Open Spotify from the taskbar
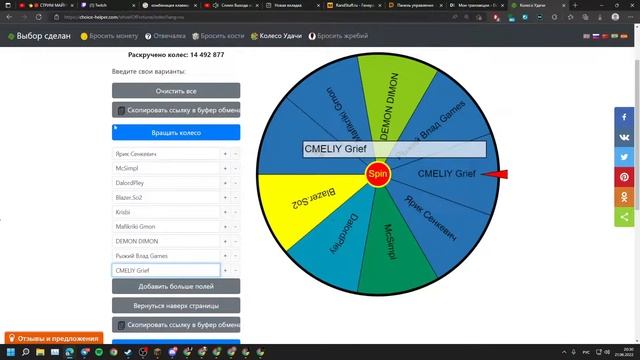 tap(99, 352)
